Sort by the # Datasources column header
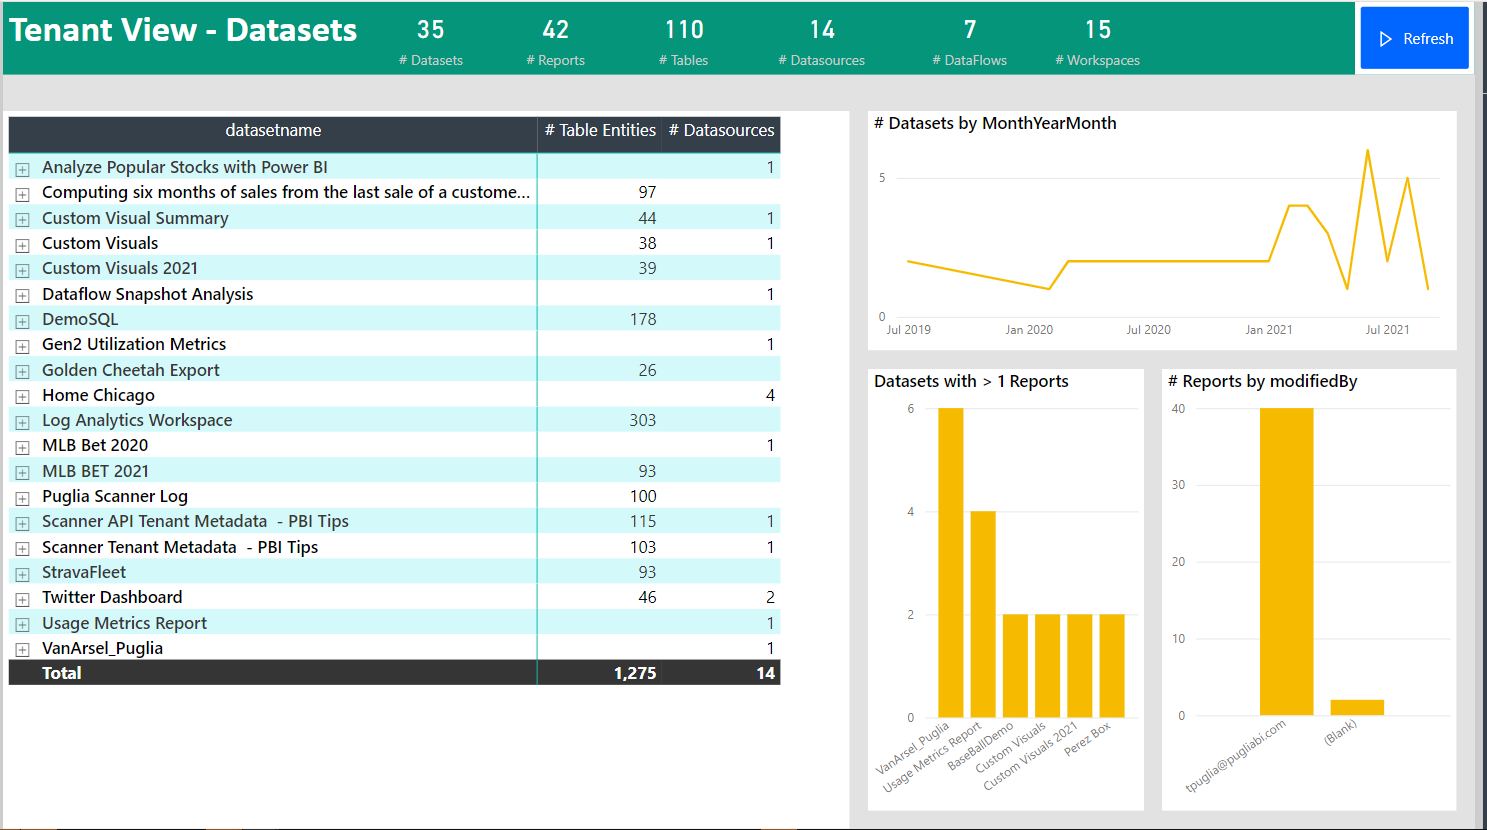Viewport: 1487px width, 830px height. (722, 130)
